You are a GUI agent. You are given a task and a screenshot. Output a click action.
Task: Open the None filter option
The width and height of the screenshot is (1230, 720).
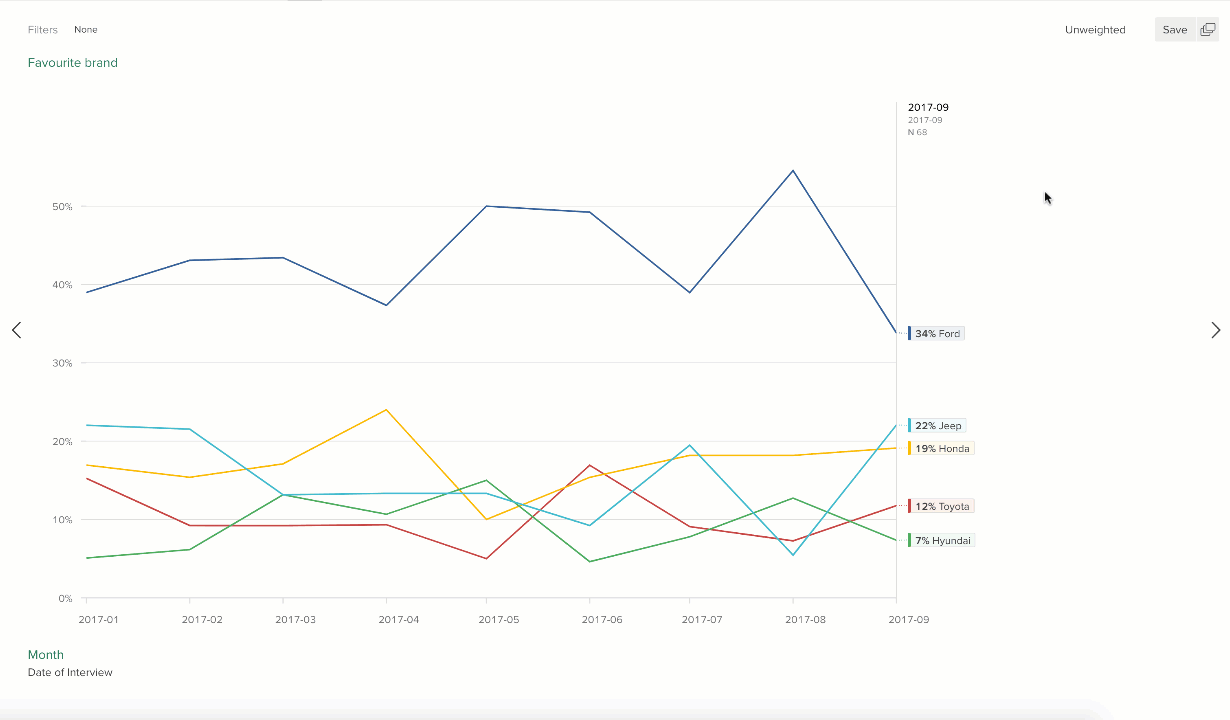tap(86, 29)
